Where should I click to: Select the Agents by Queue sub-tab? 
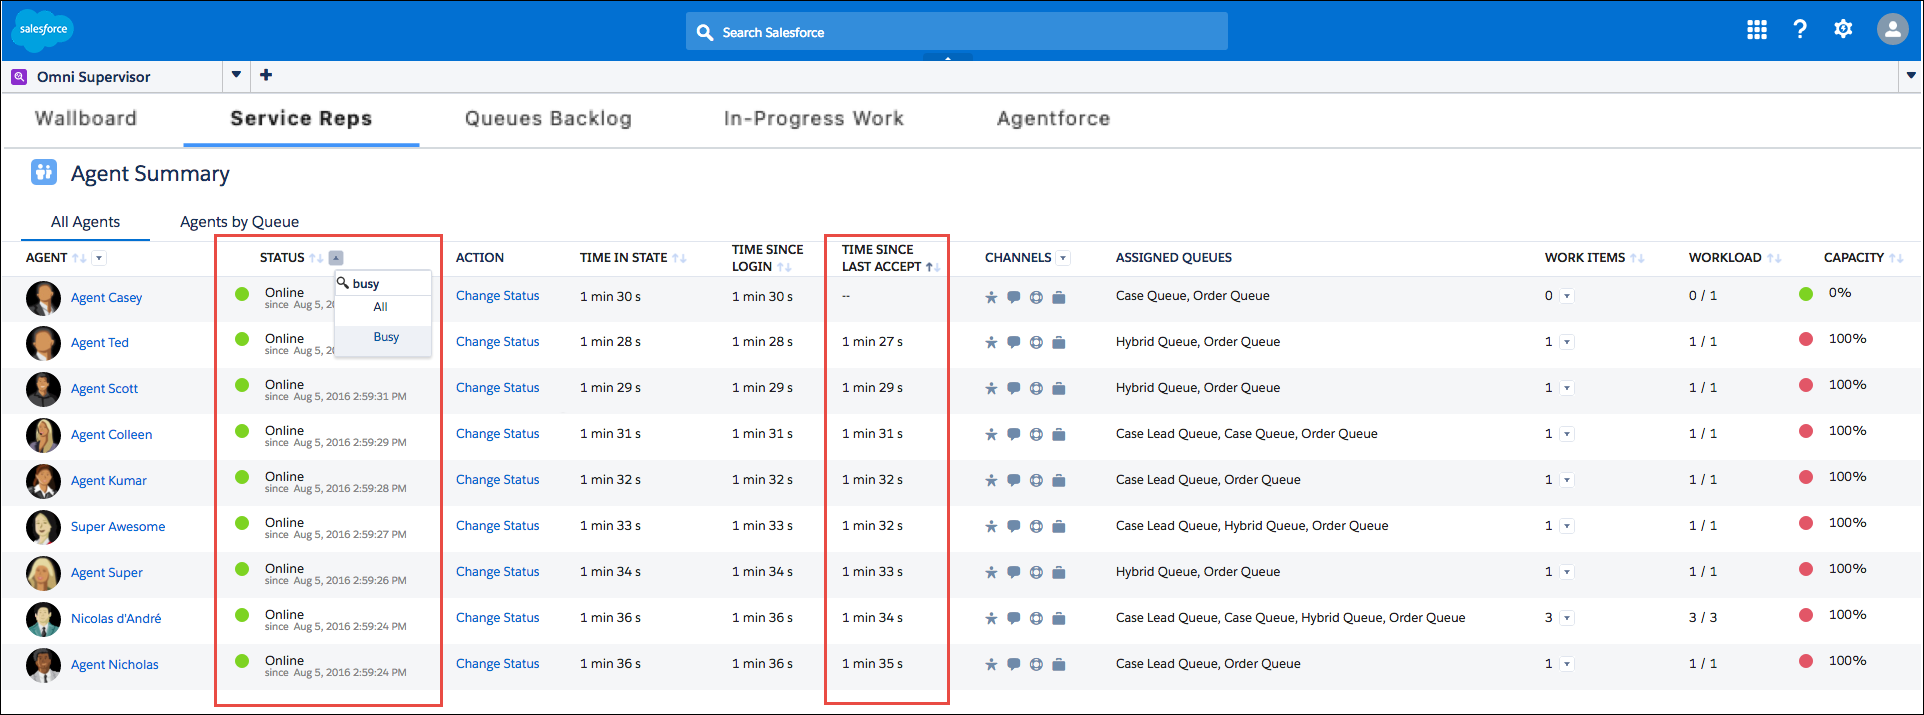239,222
